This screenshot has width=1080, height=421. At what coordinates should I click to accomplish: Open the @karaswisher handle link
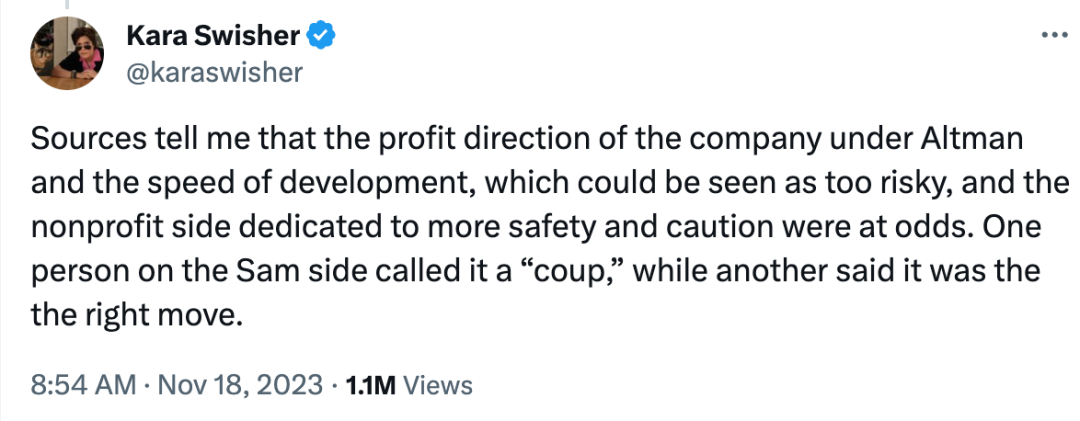click(x=213, y=73)
